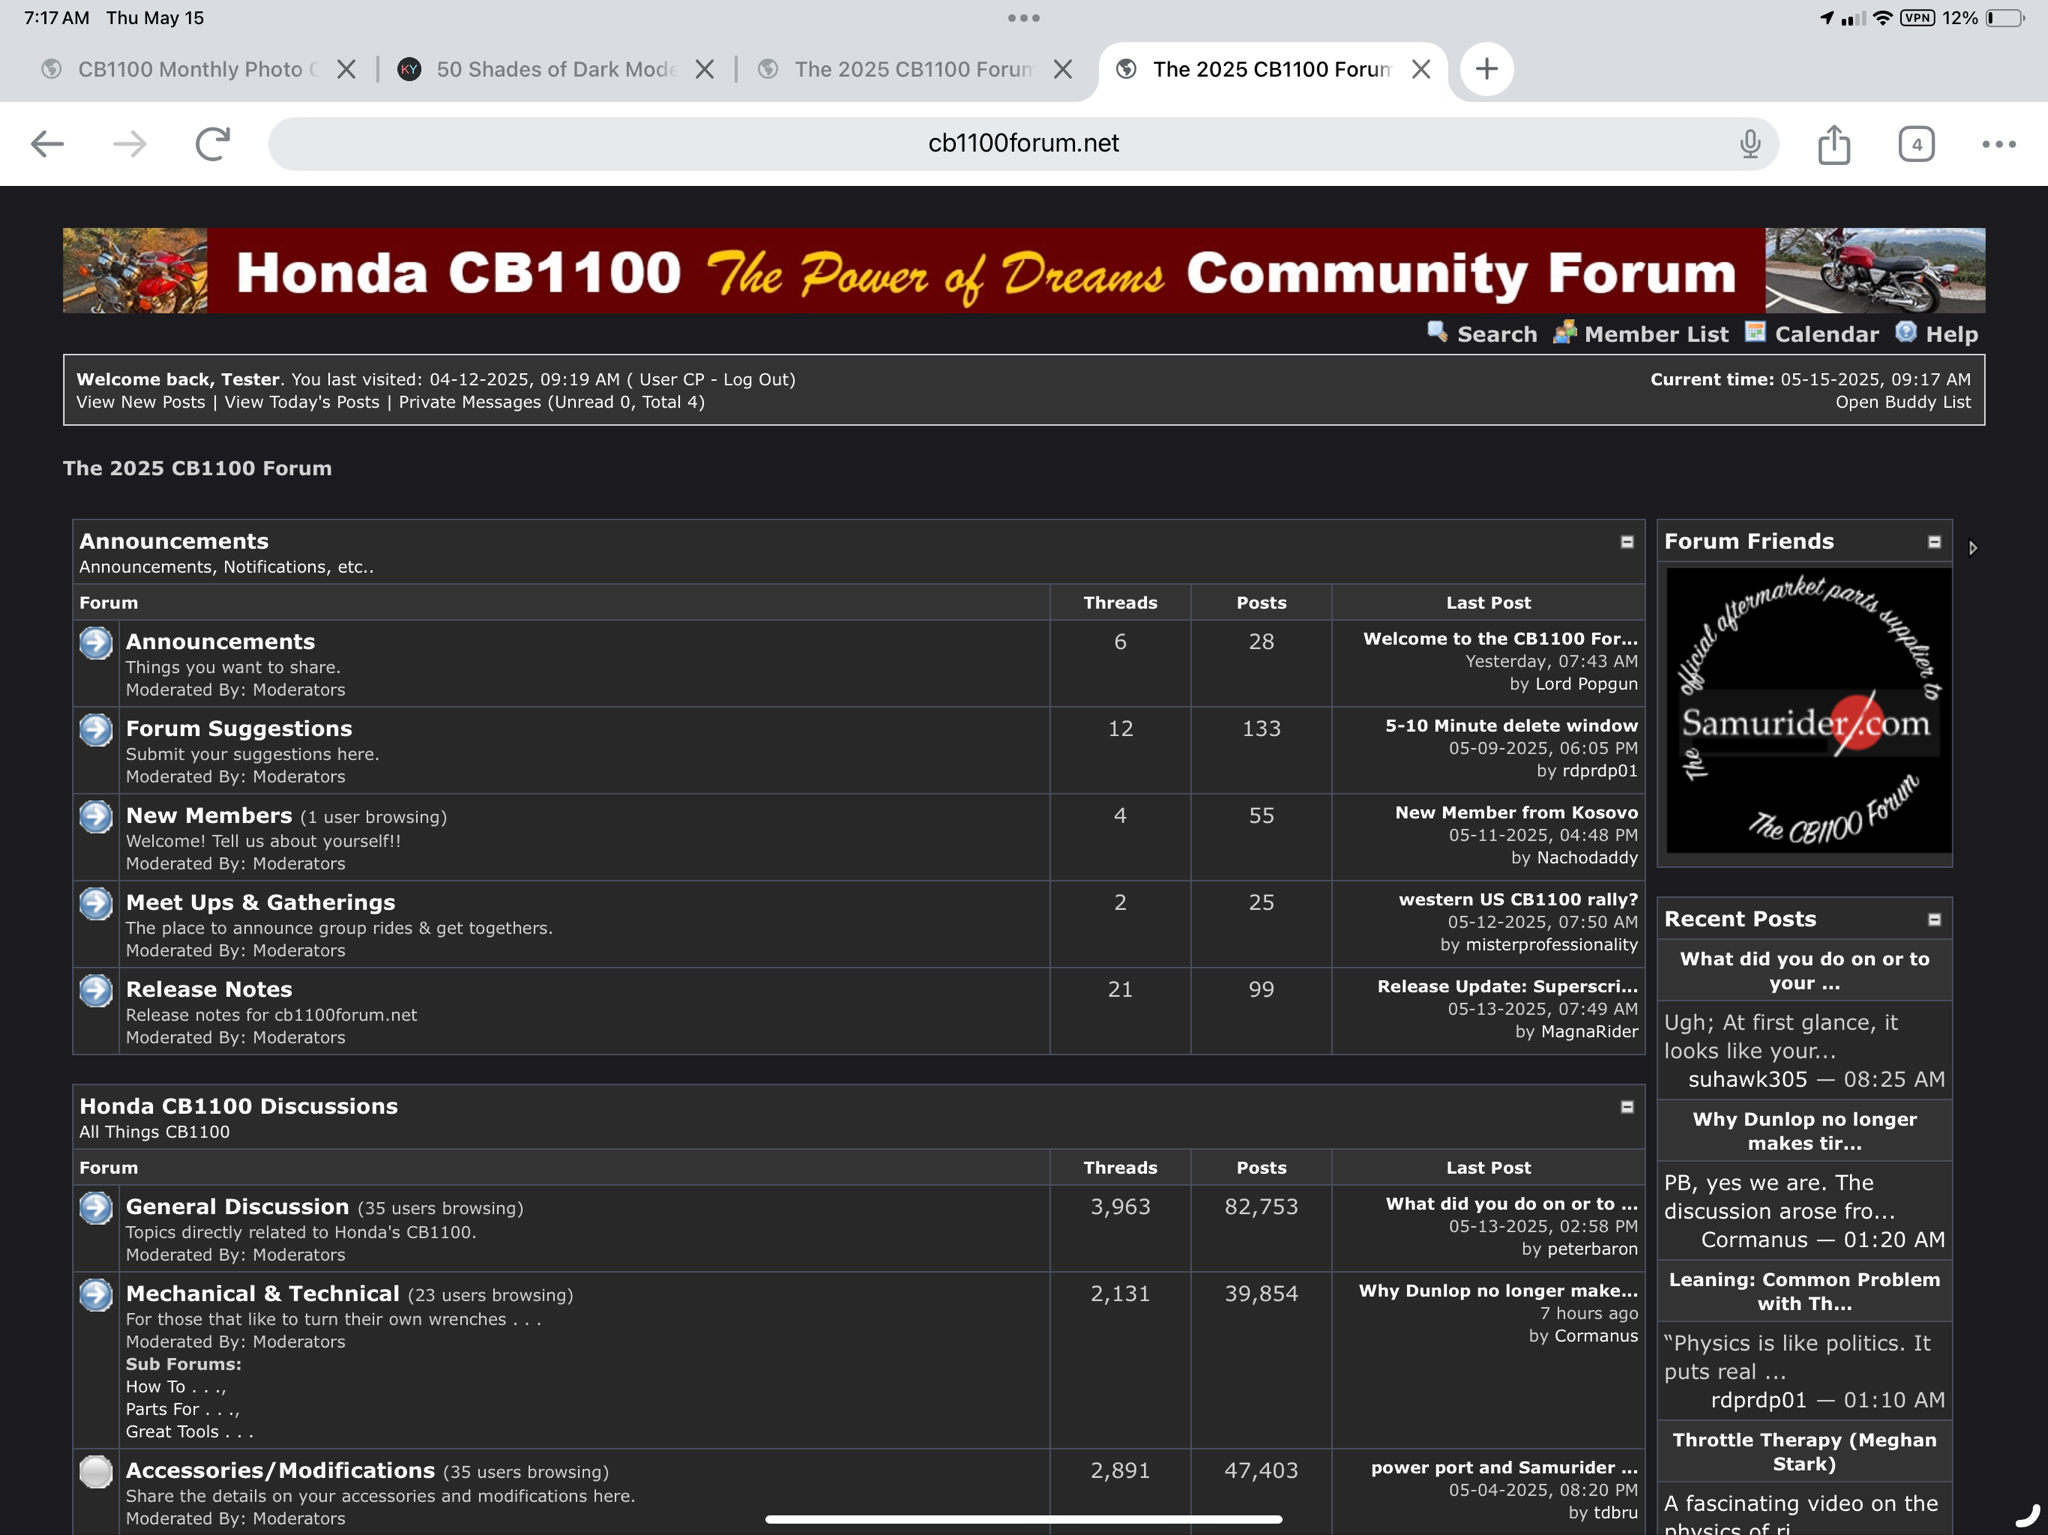2048x1535 pixels.
Task: Click the New Members forum status icon
Action: coord(96,816)
